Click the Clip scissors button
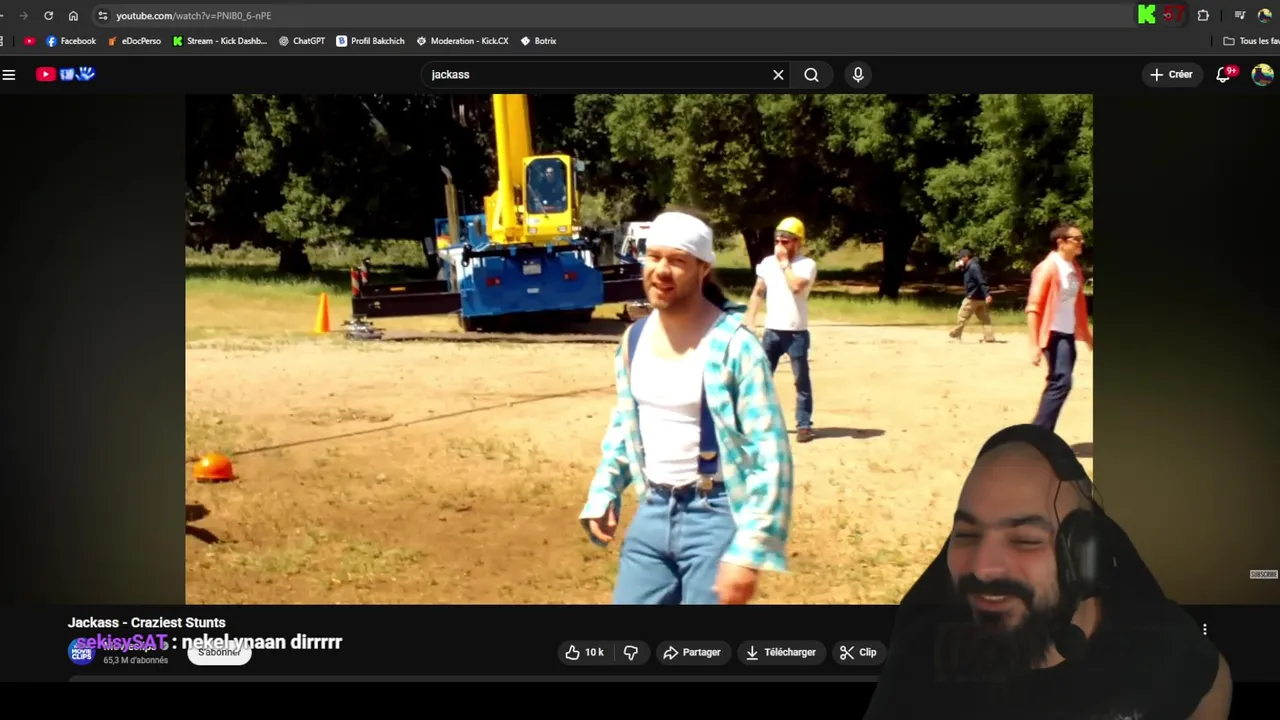 coord(858,652)
